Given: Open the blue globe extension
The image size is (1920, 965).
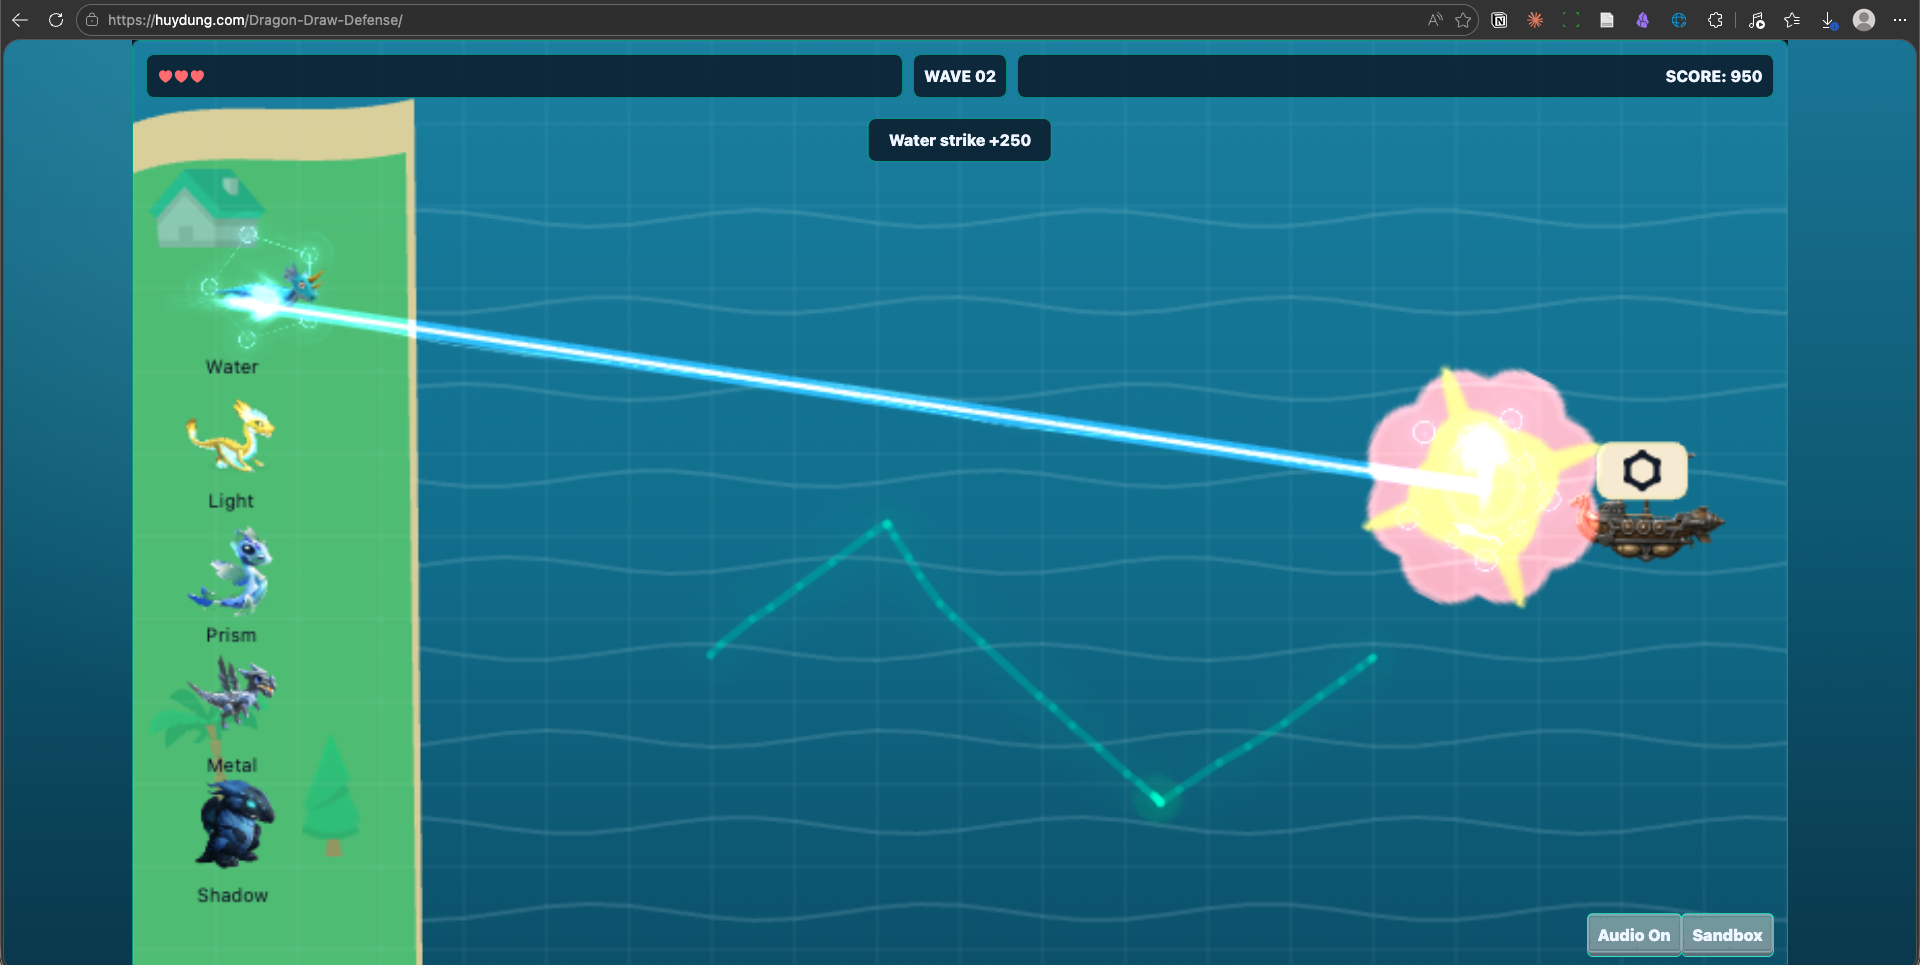Looking at the screenshot, I should coord(1679,20).
